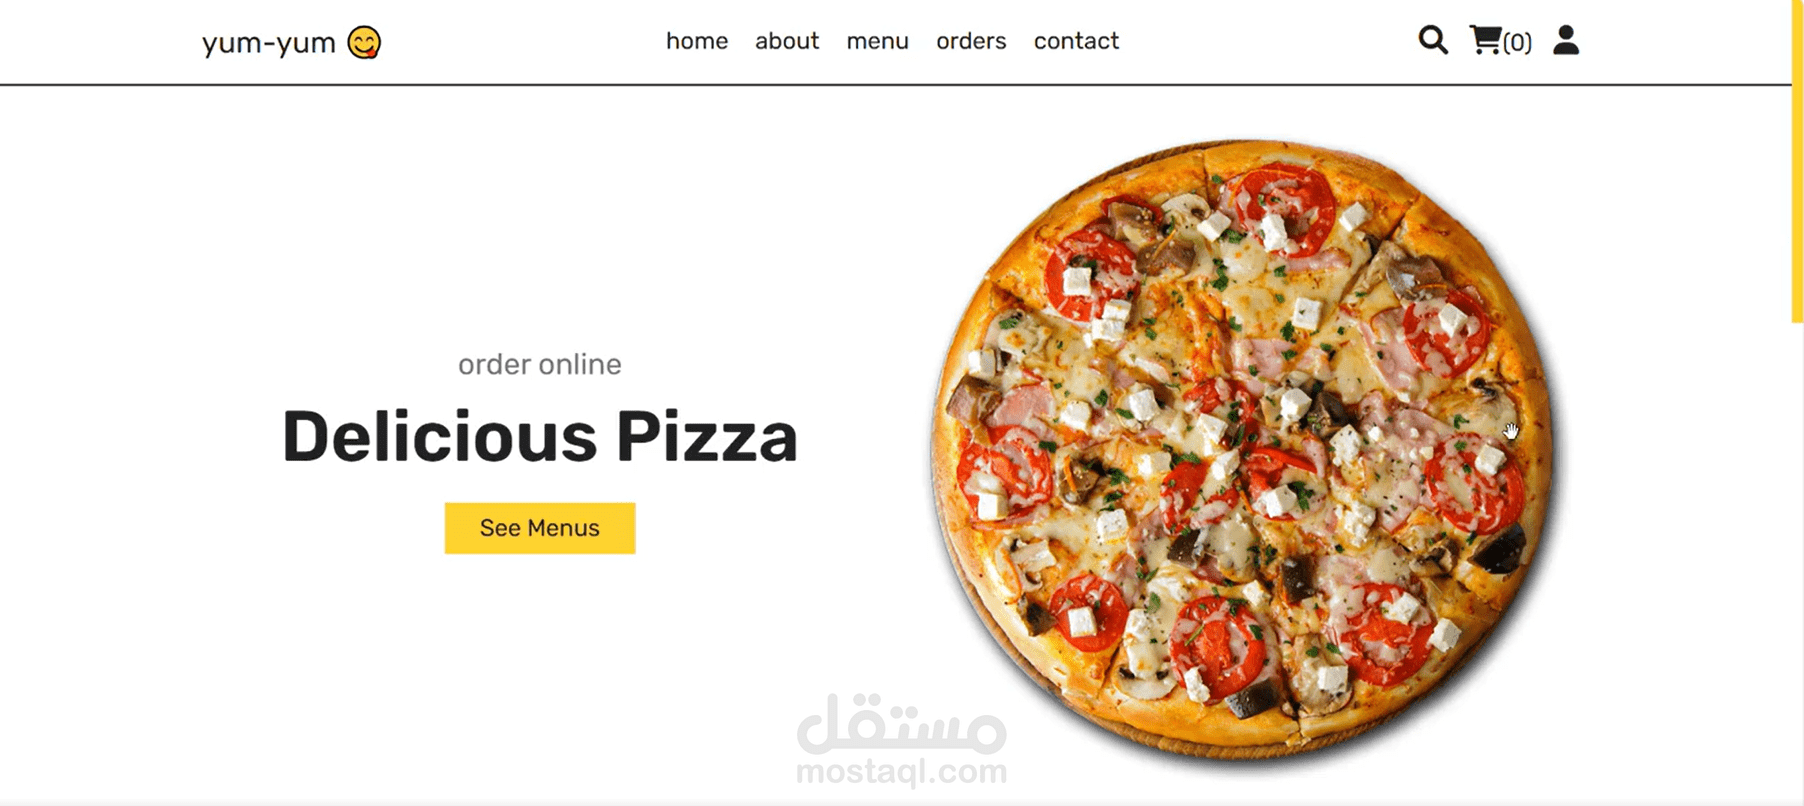Select the cart item count (0)
The image size is (1804, 806).
[1517, 42]
